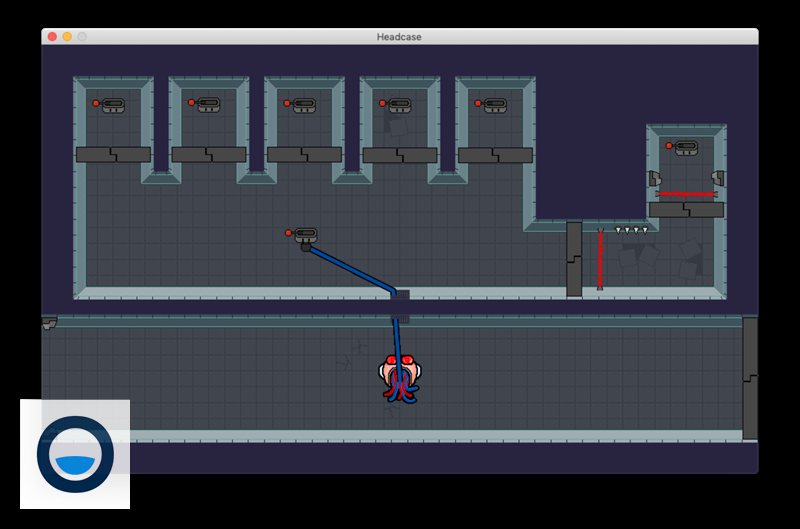The width and height of the screenshot is (800, 529).
Task: Click the sliding door of the leftmost cell
Action: tap(113, 155)
